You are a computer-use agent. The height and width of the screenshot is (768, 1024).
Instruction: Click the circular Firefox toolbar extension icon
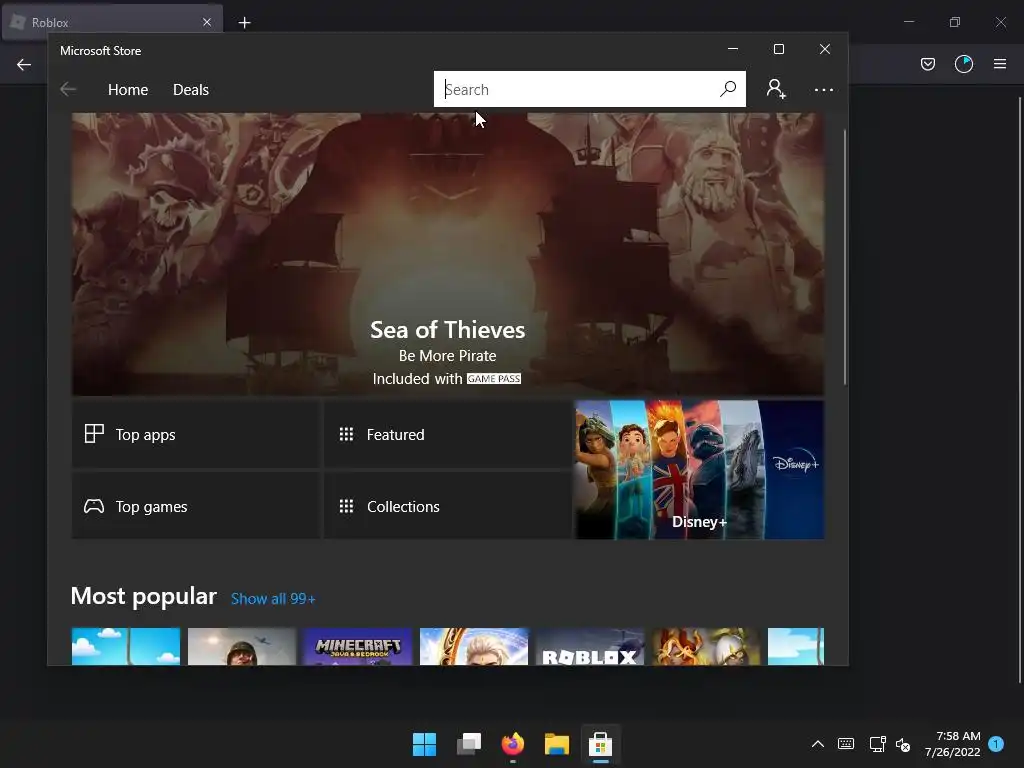tap(964, 64)
